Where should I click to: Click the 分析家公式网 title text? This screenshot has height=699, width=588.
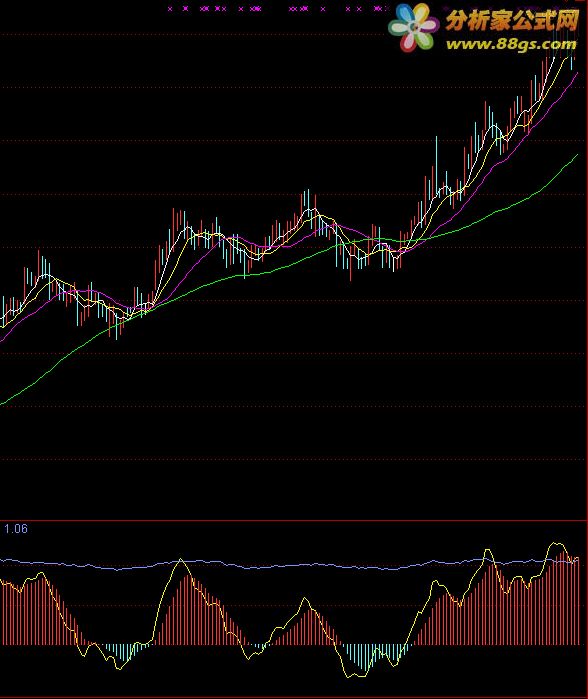coord(512,20)
